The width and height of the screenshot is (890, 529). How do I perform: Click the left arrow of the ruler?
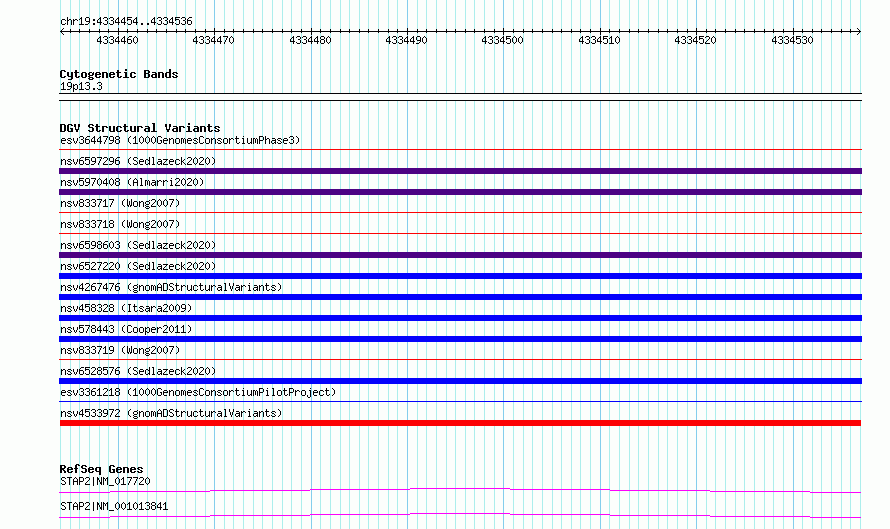coord(62,31)
